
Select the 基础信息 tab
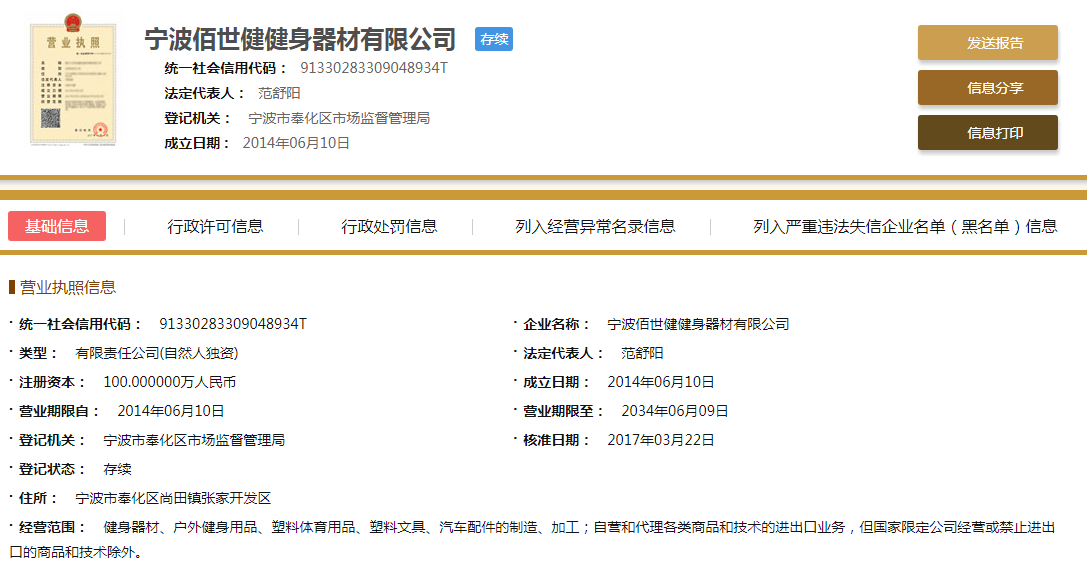point(57,226)
